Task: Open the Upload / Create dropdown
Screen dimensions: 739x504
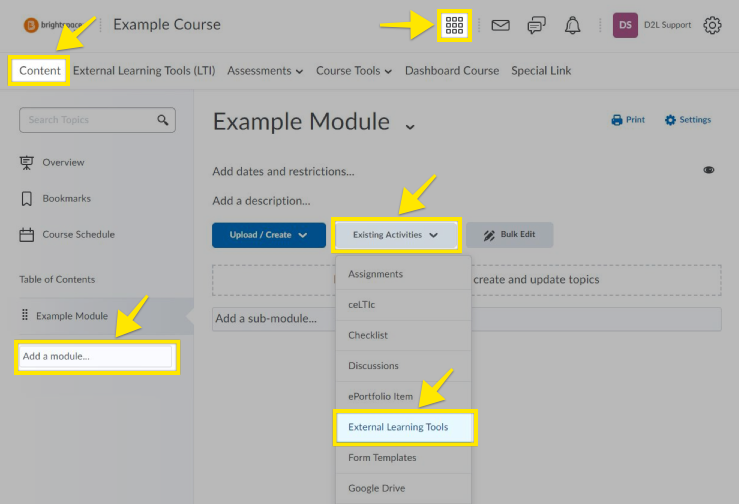Action: tap(269, 235)
